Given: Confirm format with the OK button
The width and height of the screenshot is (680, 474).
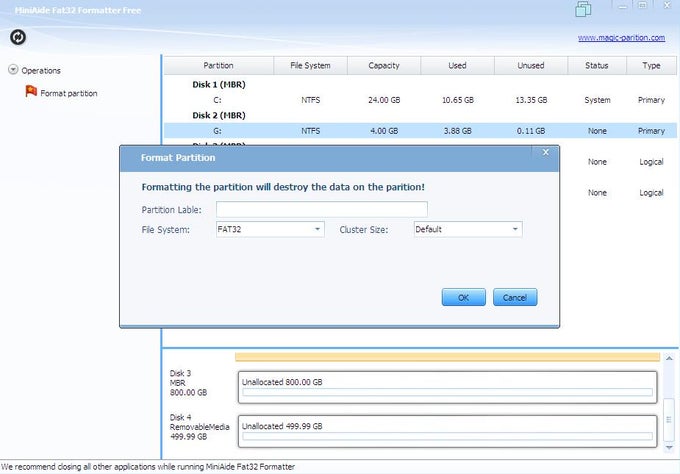Looking at the screenshot, I should [464, 297].
